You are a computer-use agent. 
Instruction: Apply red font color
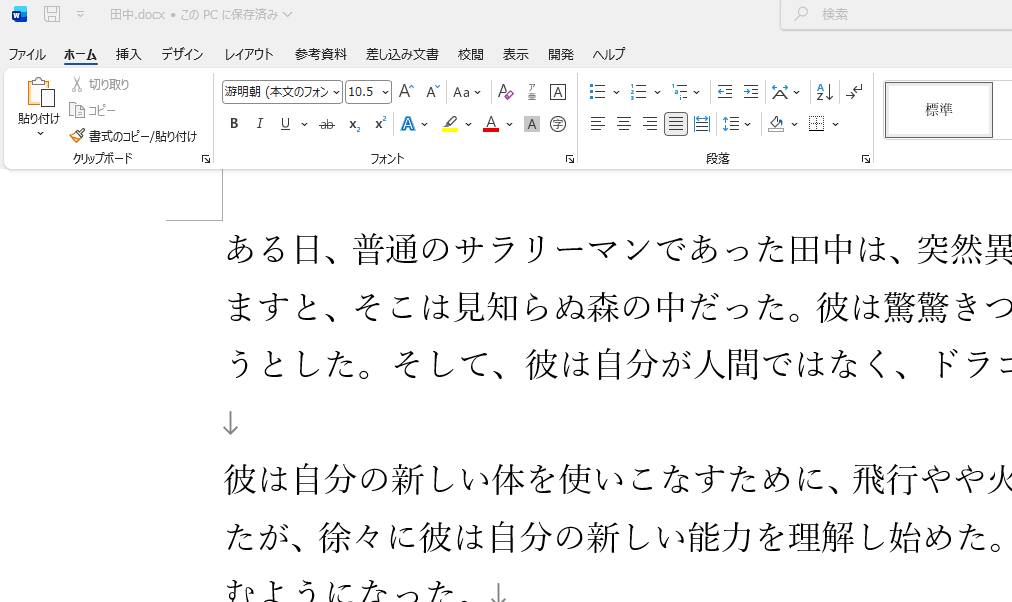tap(491, 124)
